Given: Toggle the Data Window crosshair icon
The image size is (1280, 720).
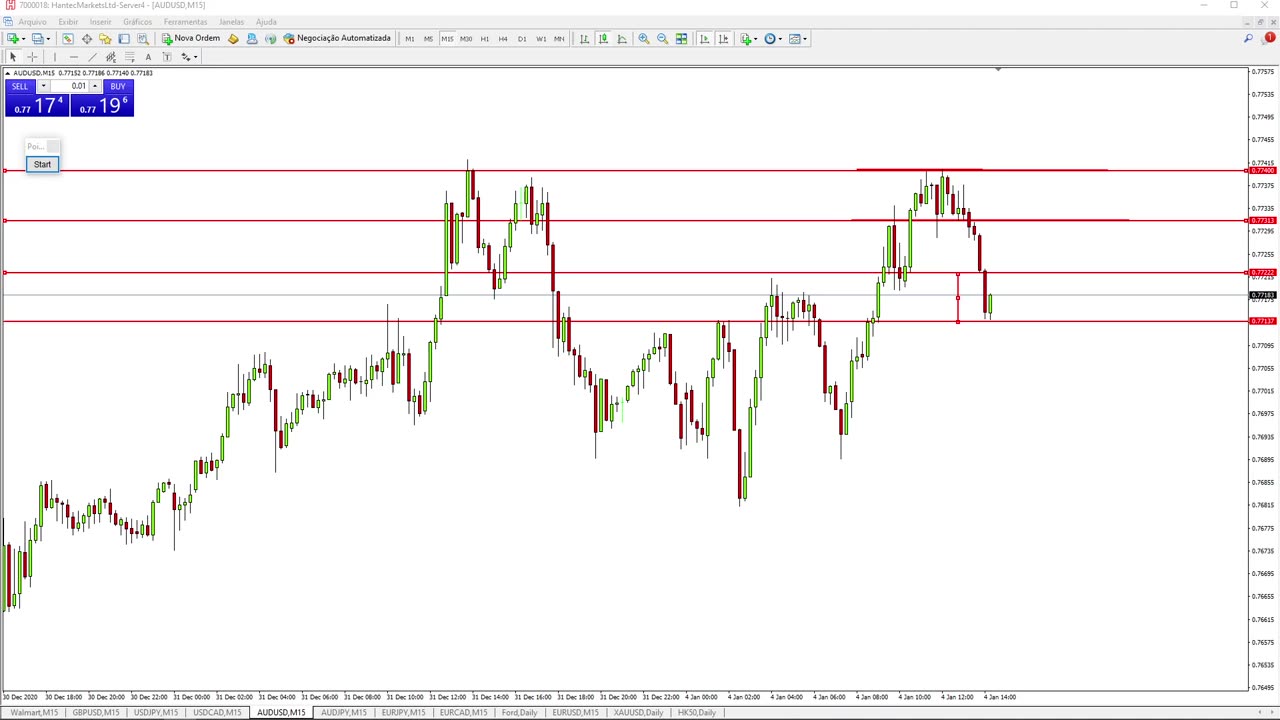Looking at the screenshot, I should pos(87,39).
